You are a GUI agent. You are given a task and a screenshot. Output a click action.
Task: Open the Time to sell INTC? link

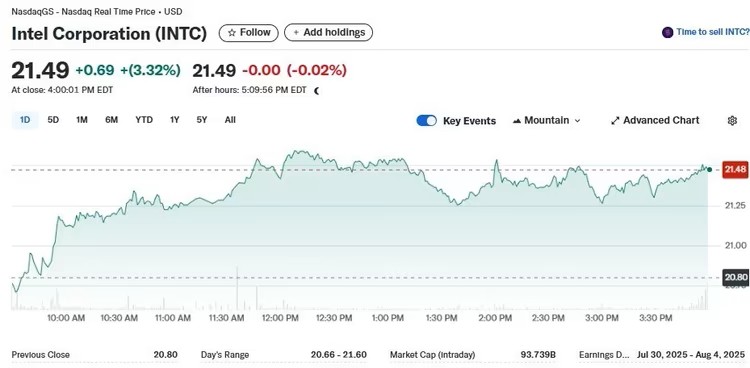[713, 32]
